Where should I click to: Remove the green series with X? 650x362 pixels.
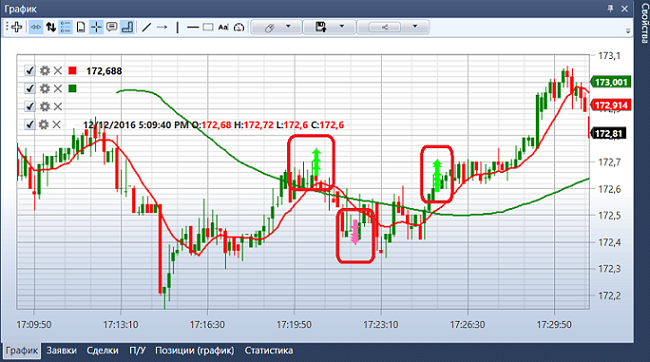tap(58, 88)
